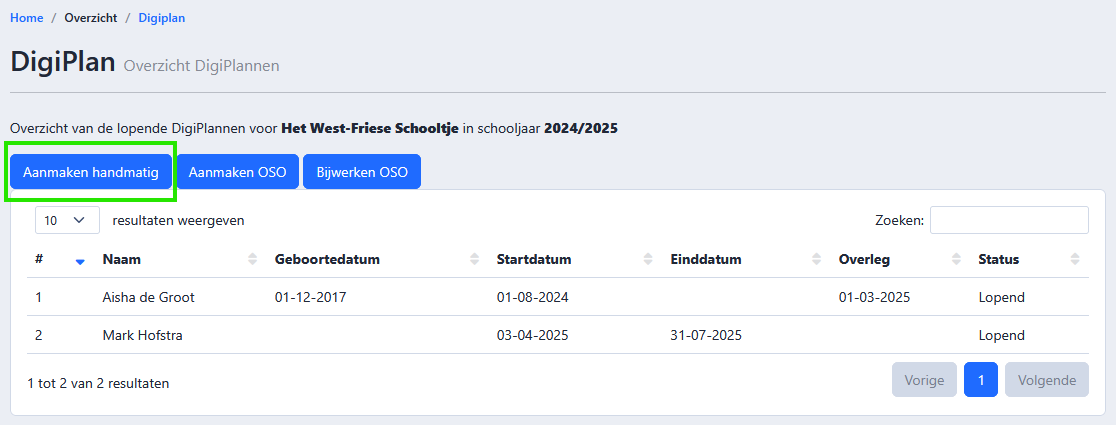Click the Vorige pagination button
The height and width of the screenshot is (425, 1116).
[x=925, y=380]
